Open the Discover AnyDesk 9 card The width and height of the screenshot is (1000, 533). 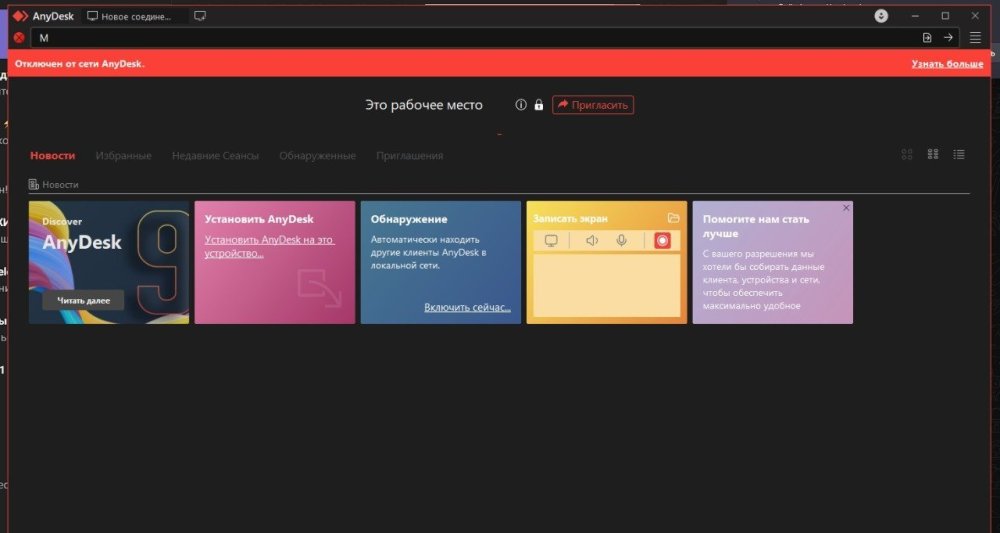click(x=109, y=263)
